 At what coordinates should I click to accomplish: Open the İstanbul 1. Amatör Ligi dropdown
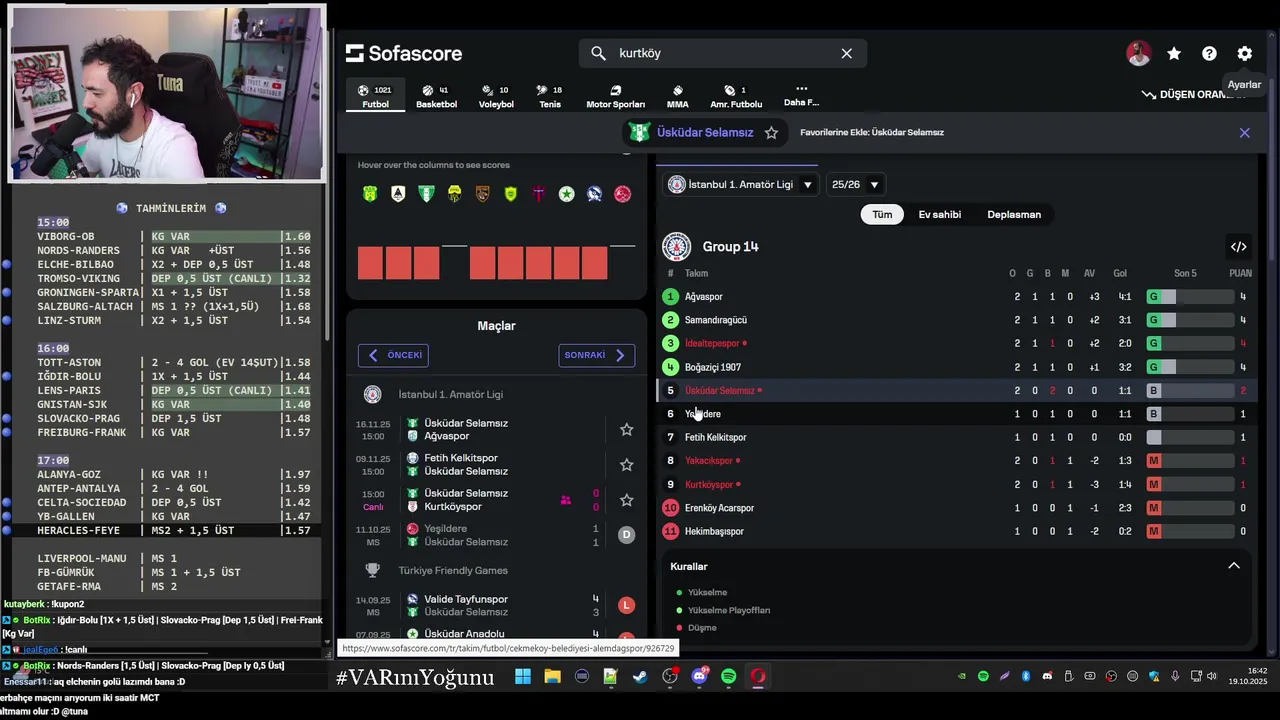pos(742,184)
